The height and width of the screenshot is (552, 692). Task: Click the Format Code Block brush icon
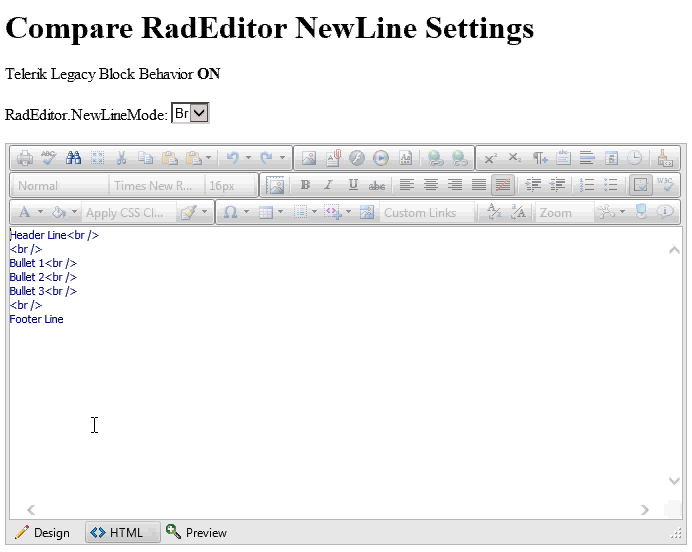189,213
